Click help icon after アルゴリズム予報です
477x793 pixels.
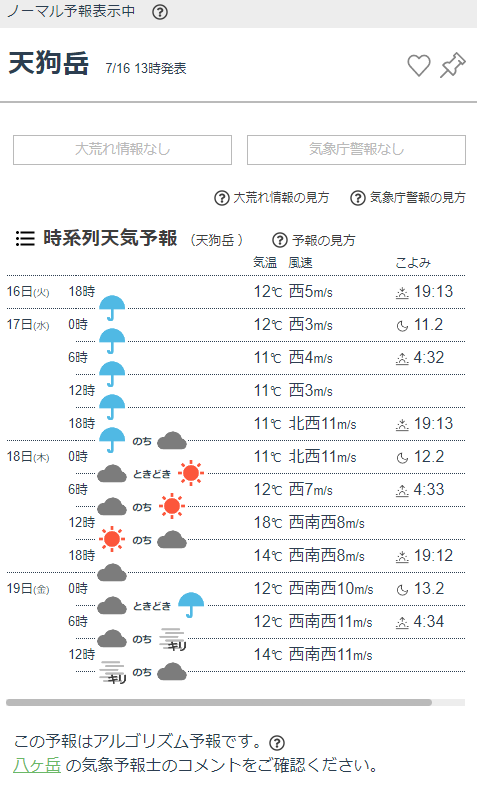[x=277, y=743]
